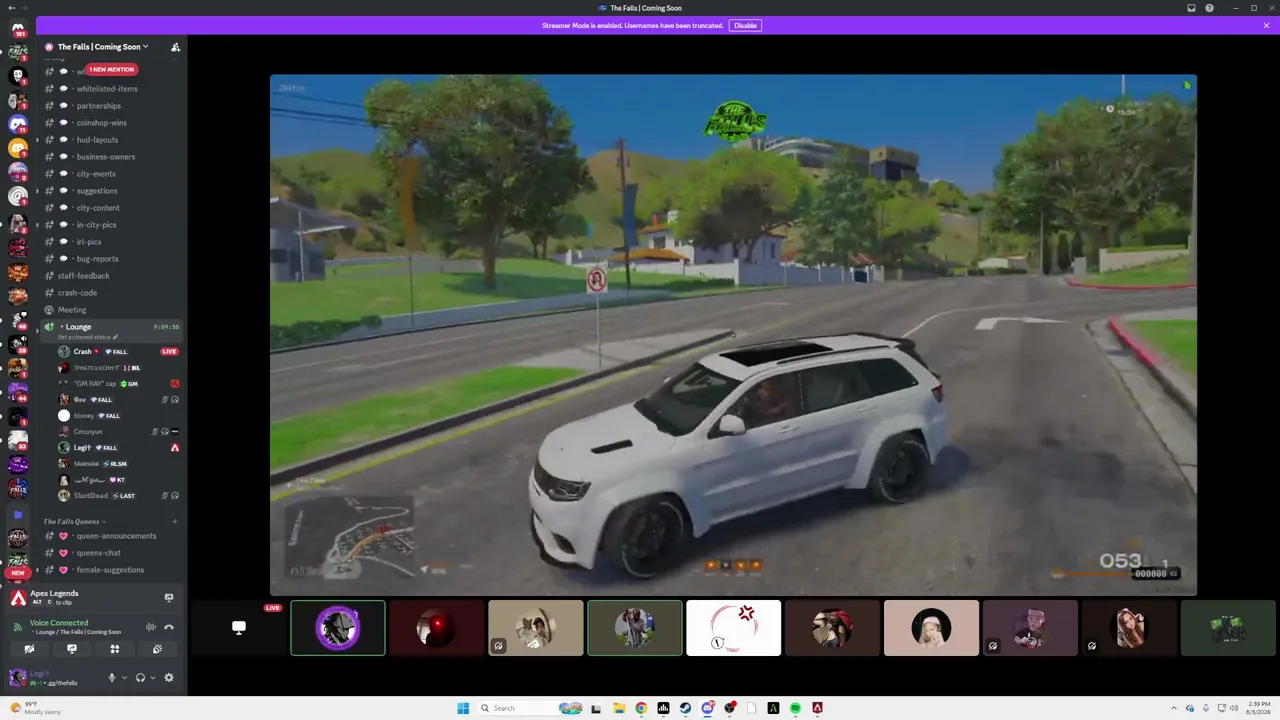Launch the activities grid icon
Screen dimensions: 1280x720
click(x=115, y=649)
